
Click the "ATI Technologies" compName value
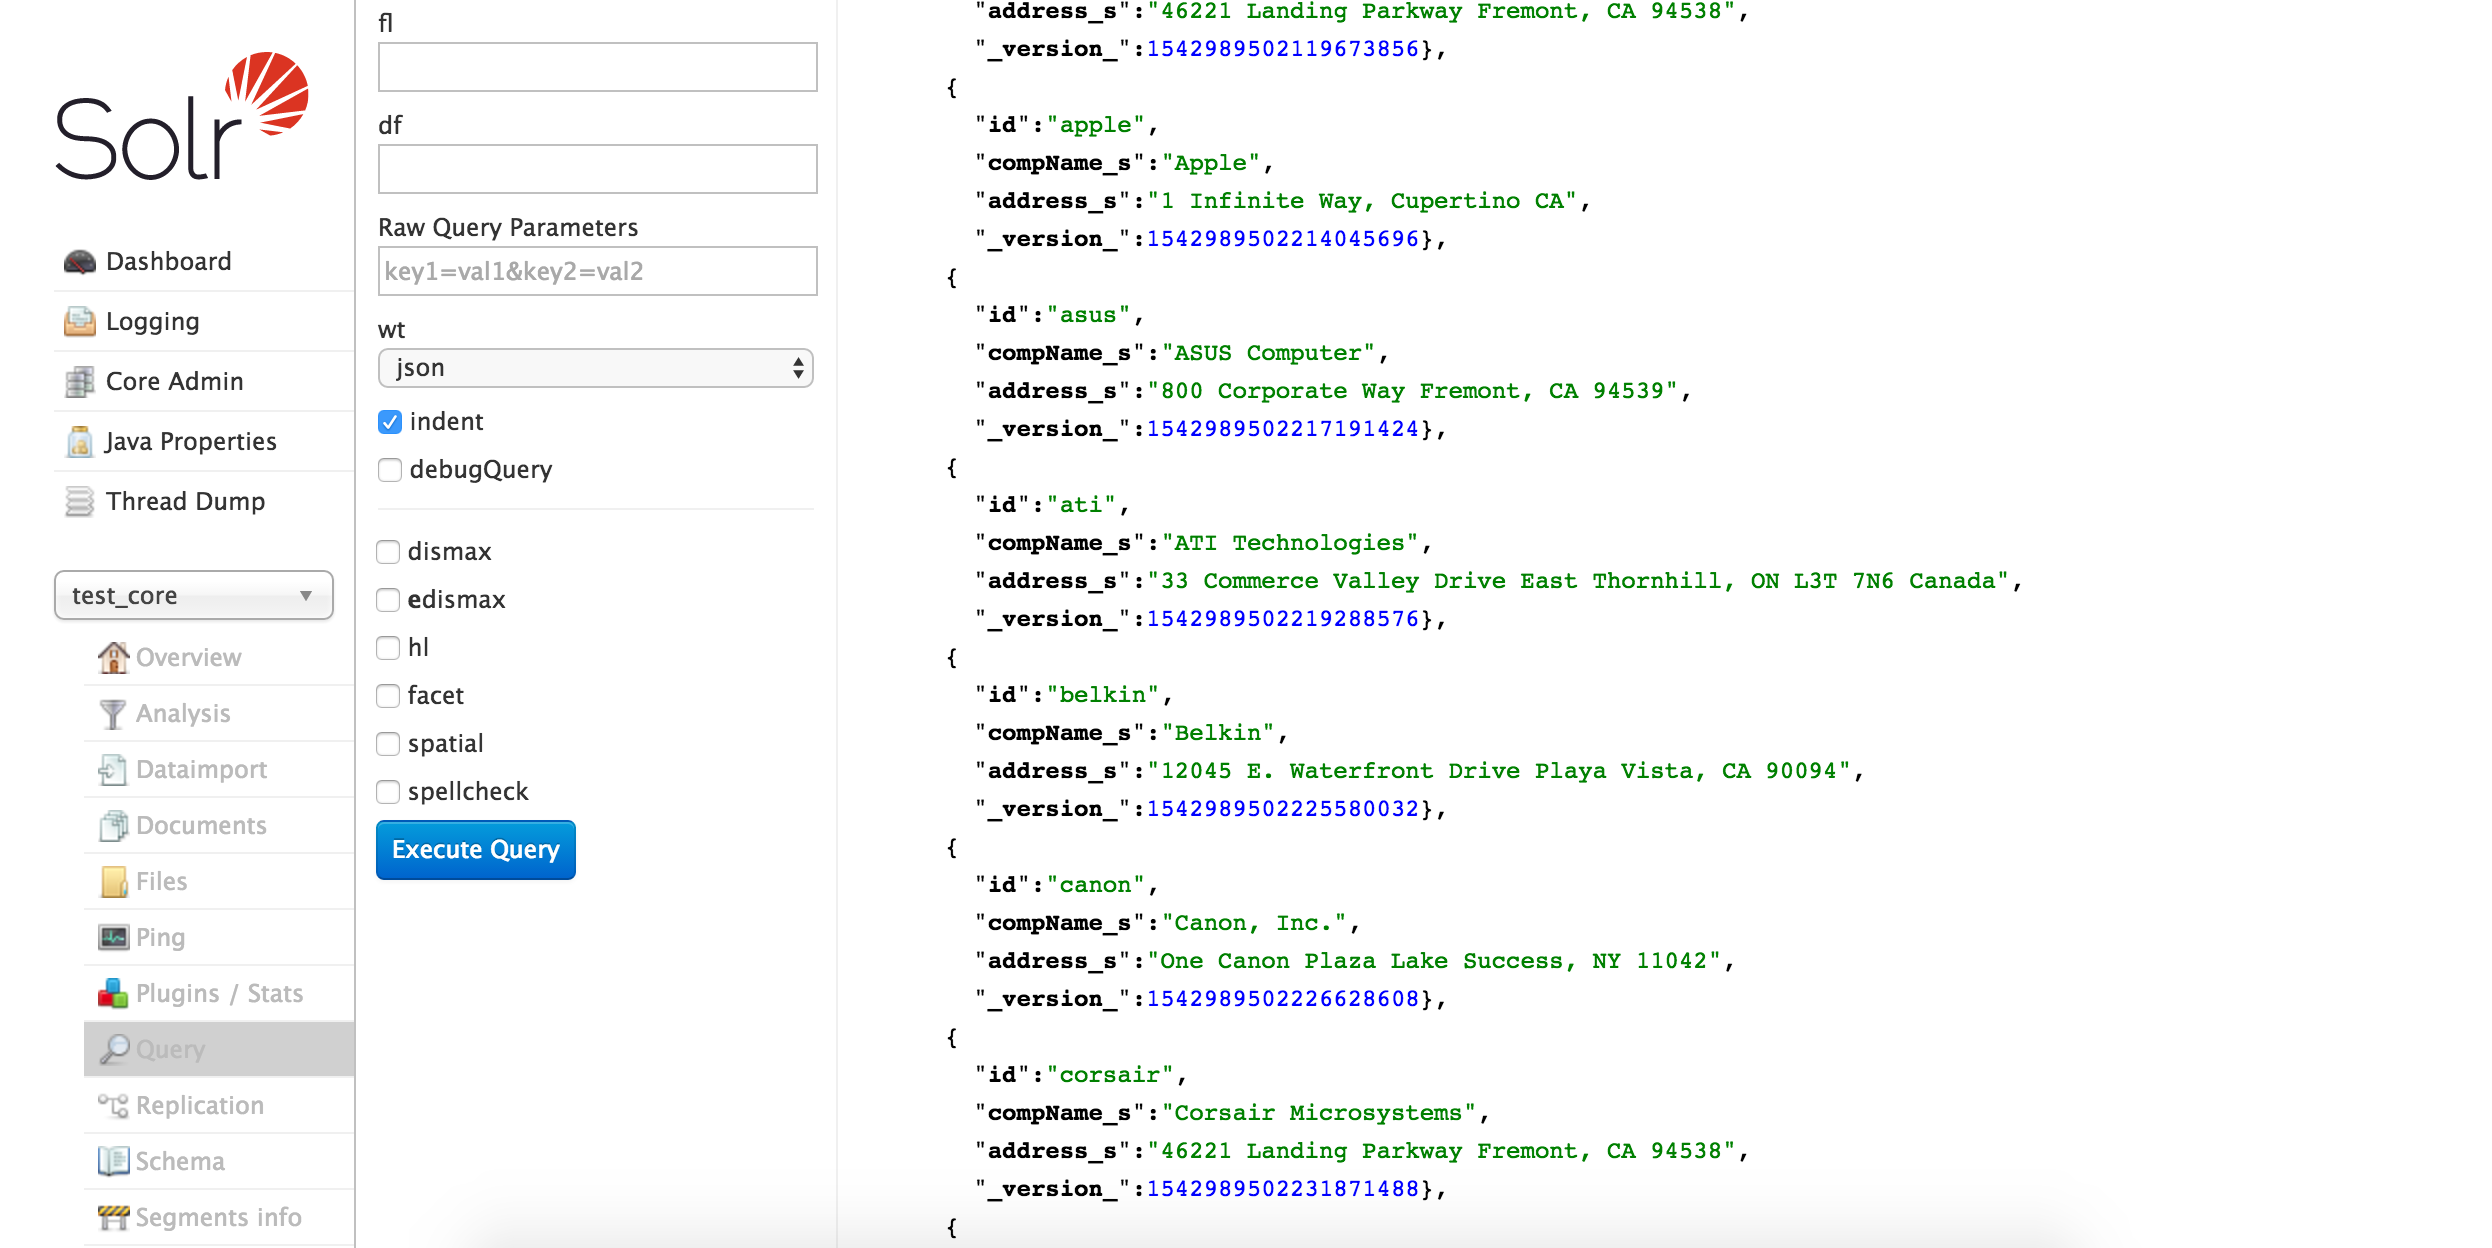1290,543
